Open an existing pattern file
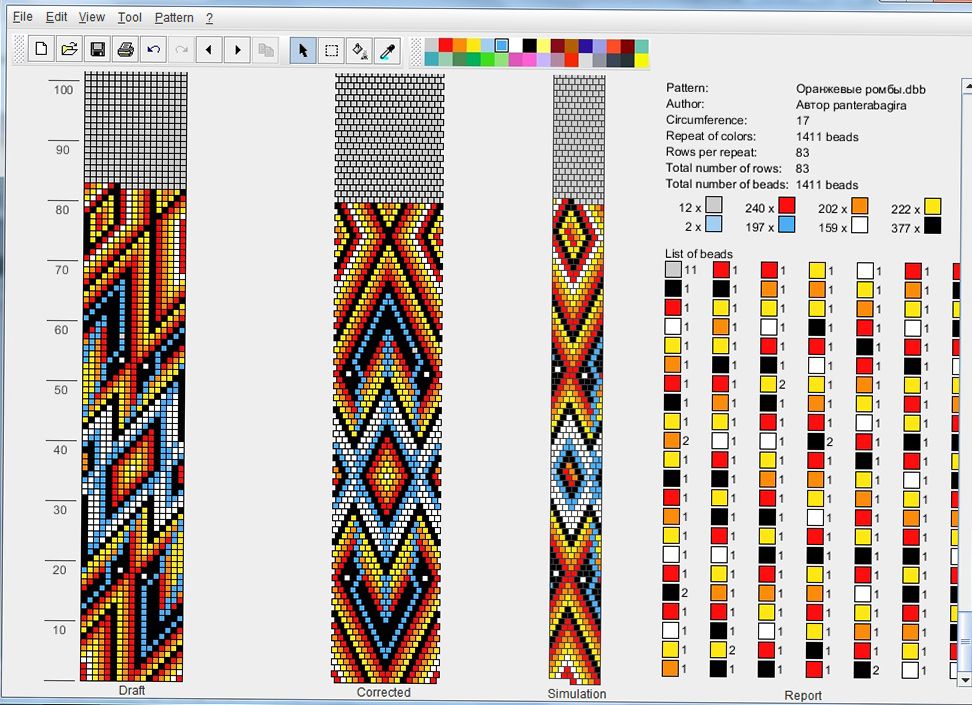 click(69, 50)
